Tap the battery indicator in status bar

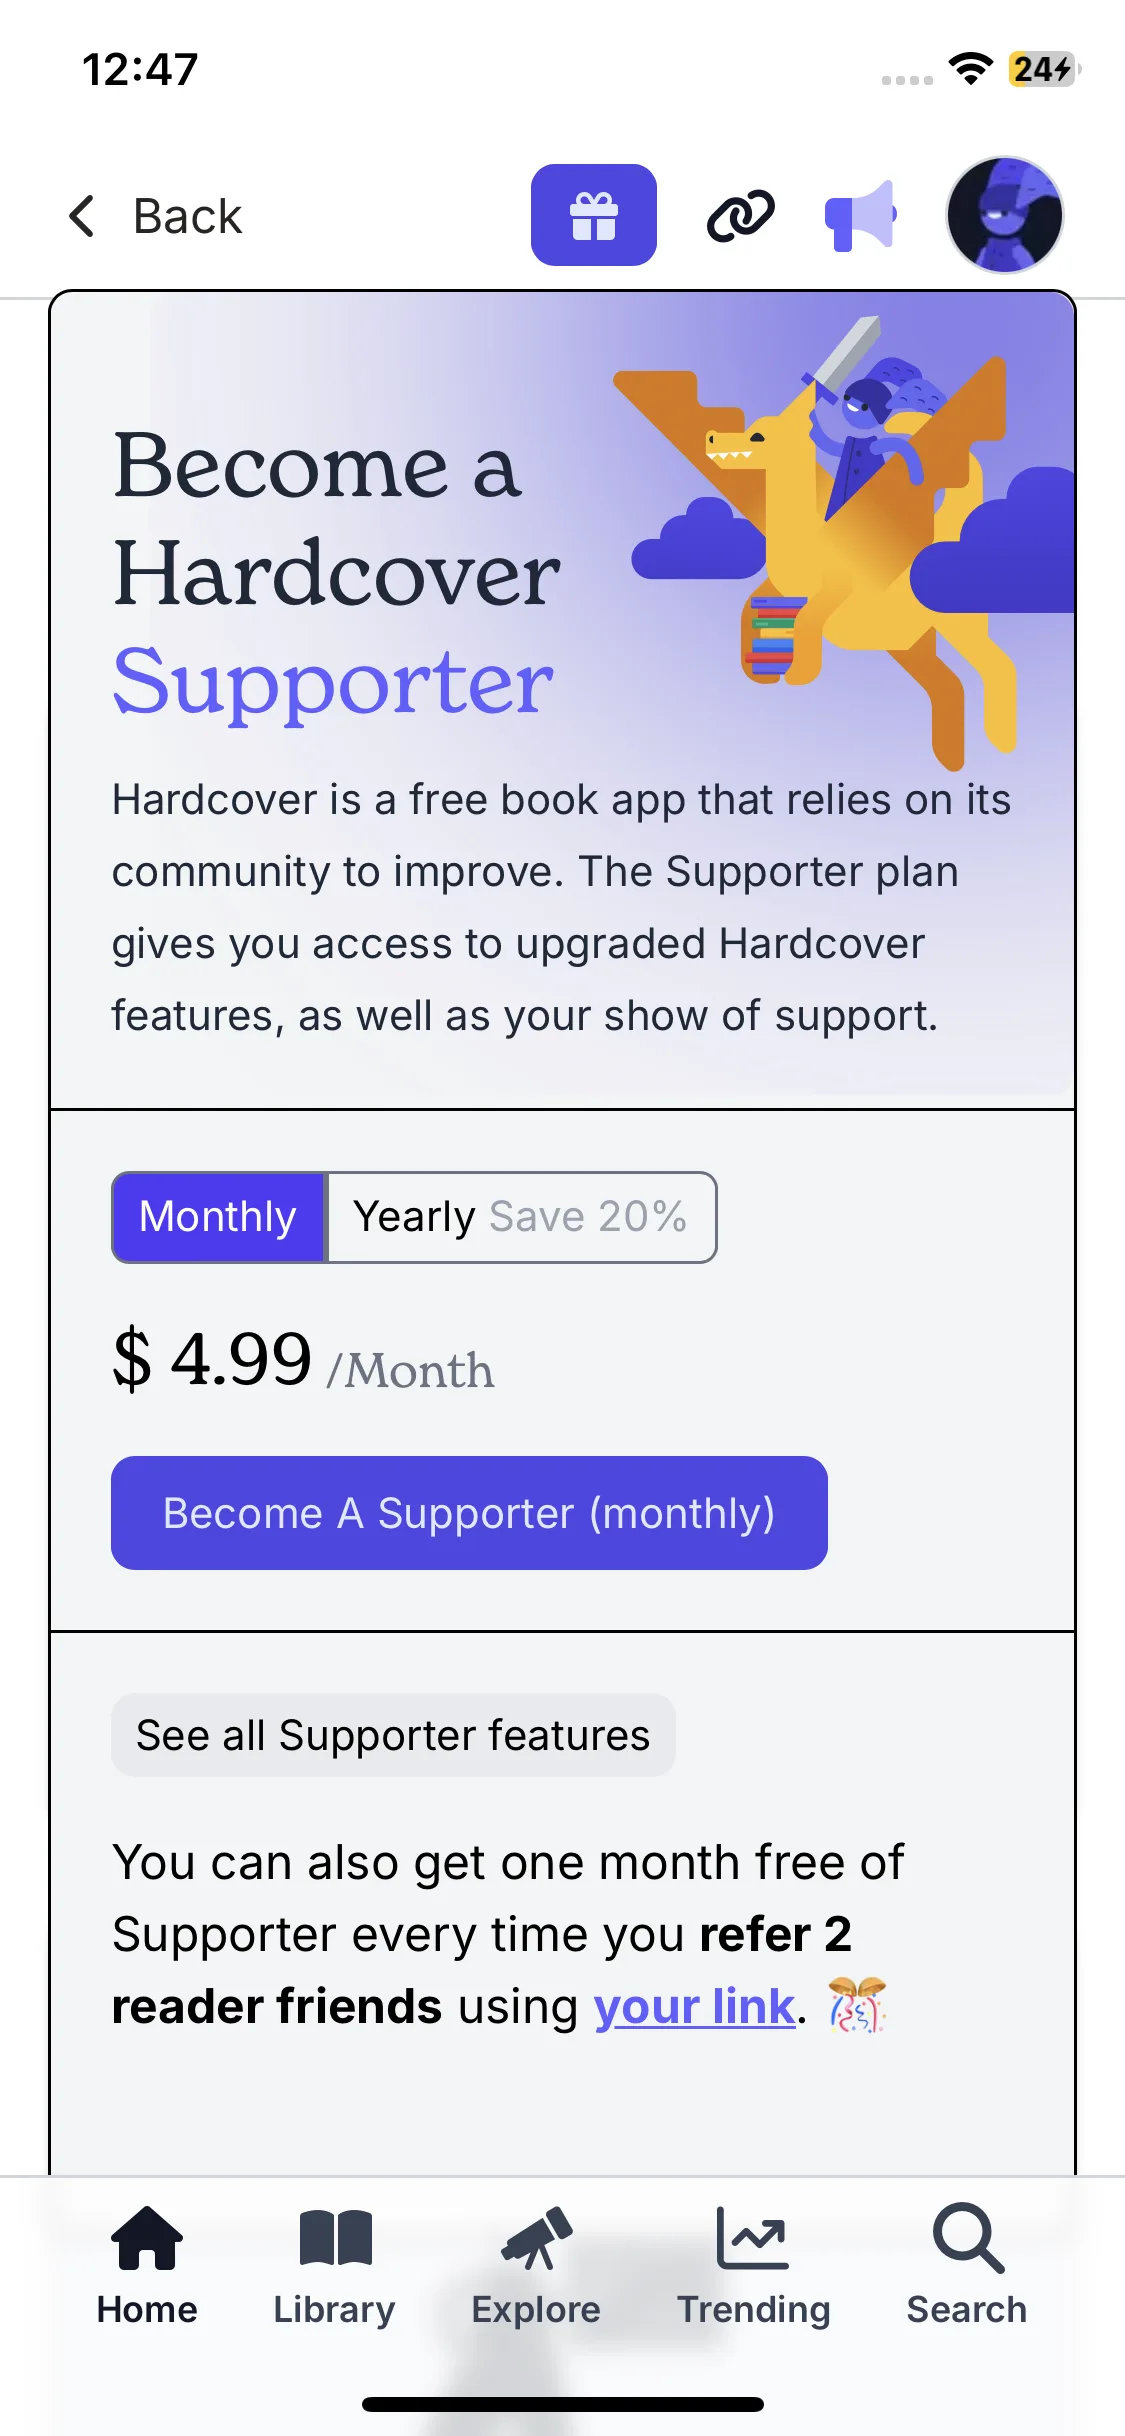[1043, 69]
